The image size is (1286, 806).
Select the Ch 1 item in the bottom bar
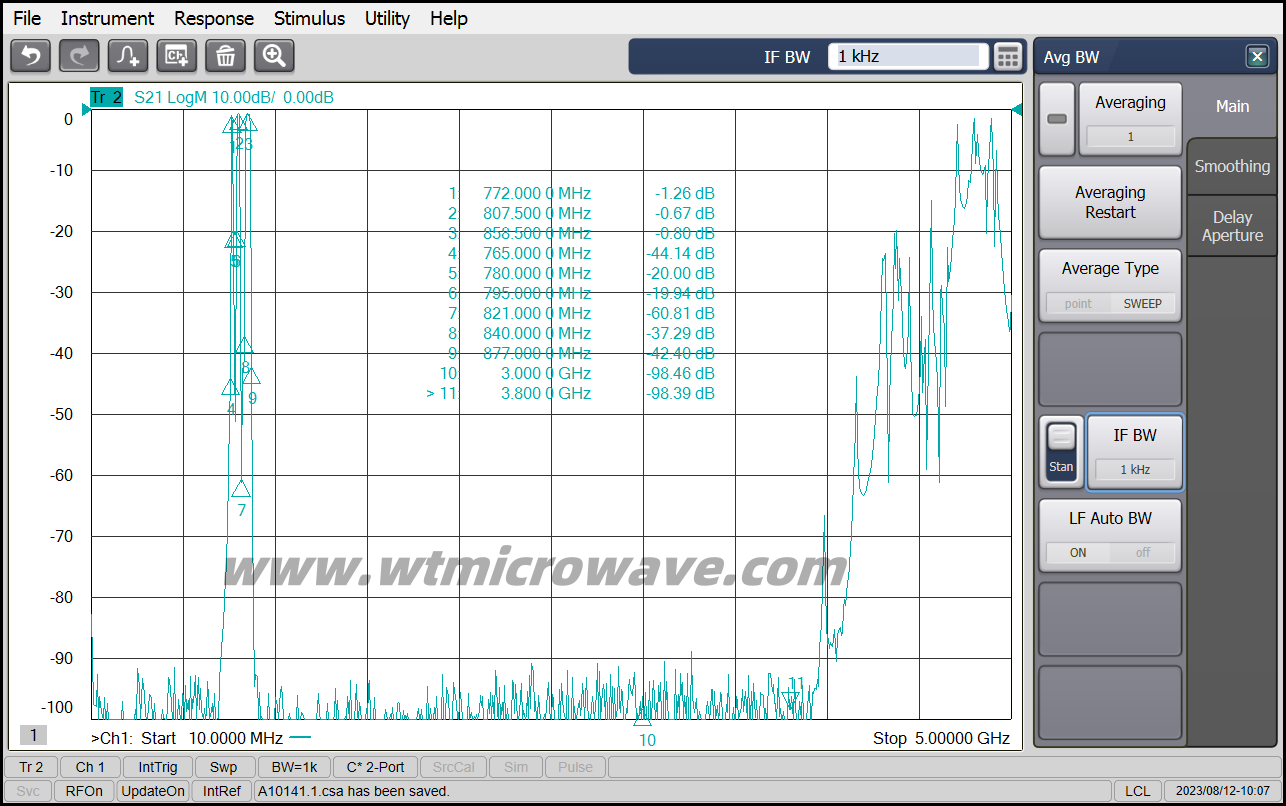89,767
